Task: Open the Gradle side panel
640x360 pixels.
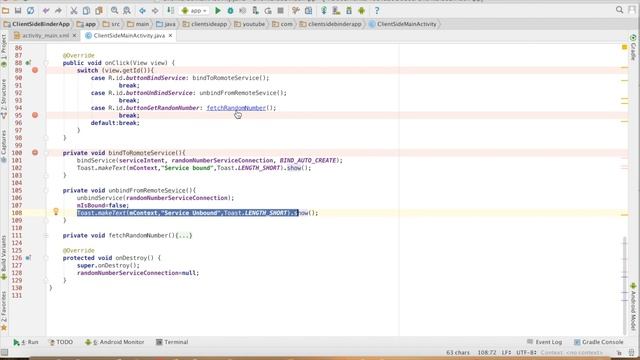Action: [x=633, y=47]
